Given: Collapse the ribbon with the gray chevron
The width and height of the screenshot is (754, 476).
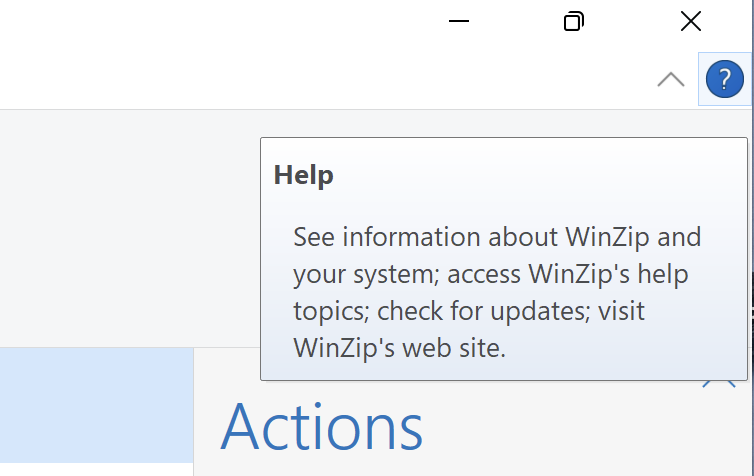Looking at the screenshot, I should point(671,79).
